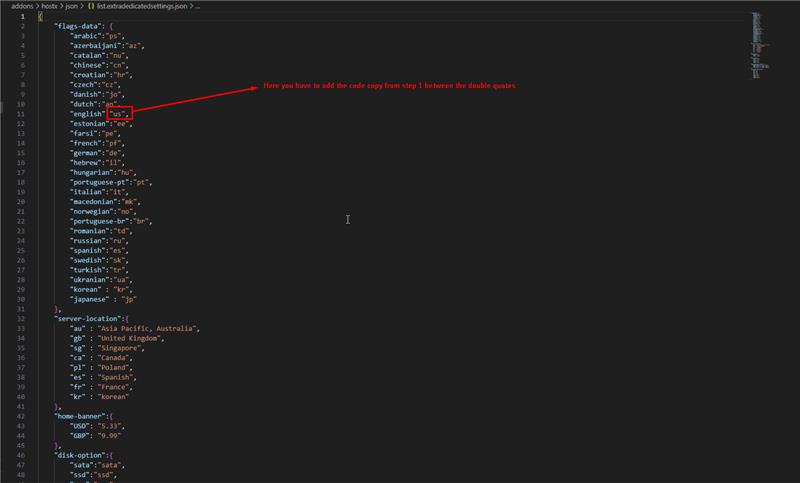Click the red annotation instruction text
This screenshot has height=483, width=800.
point(389,87)
